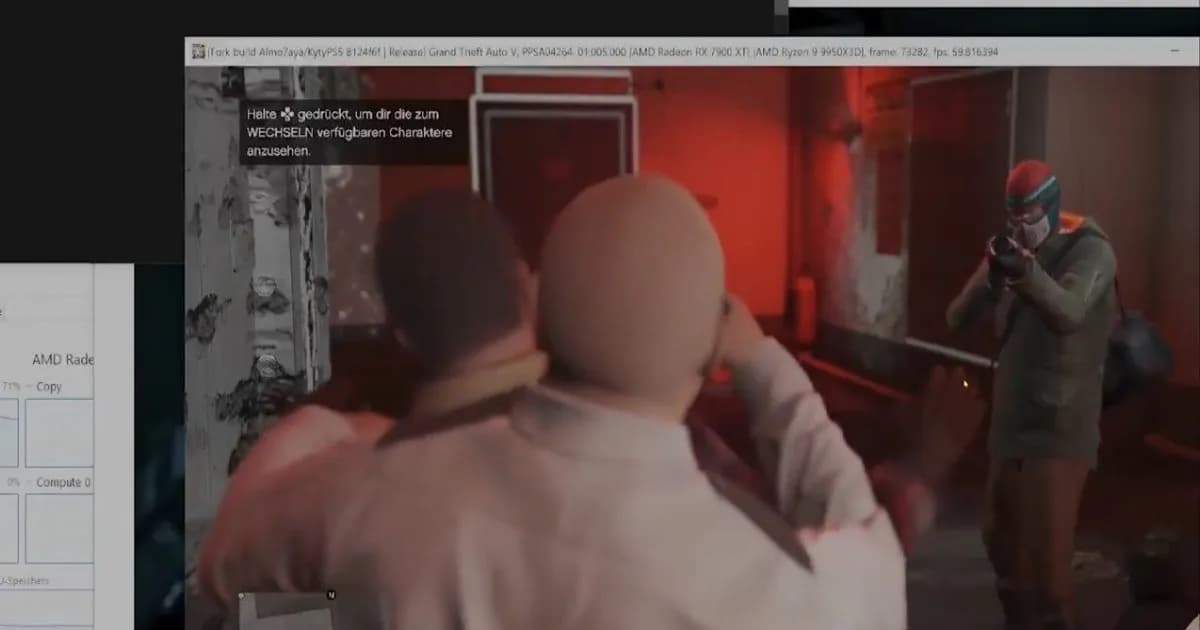This screenshot has height=630, width=1200.
Task: Click the Grand Theft Auto V window title text
Action: [603, 52]
